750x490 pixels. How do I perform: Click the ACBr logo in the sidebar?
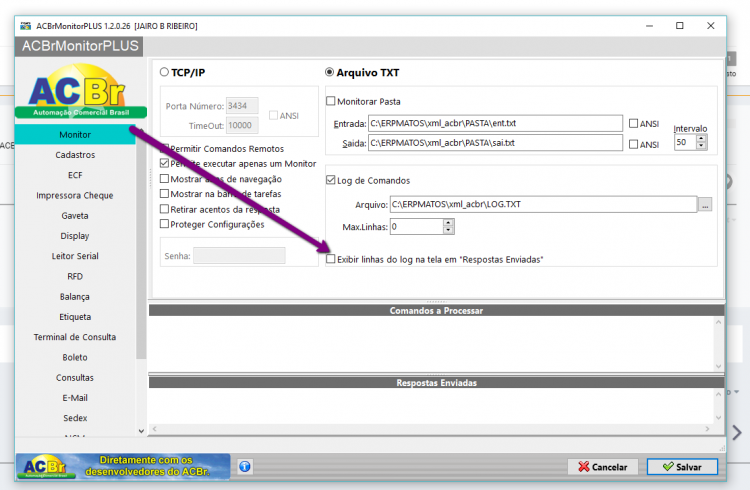80,91
